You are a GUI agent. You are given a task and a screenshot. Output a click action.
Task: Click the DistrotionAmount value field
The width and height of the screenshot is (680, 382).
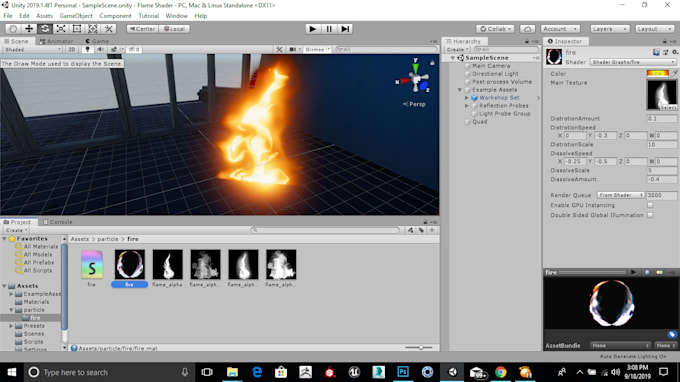(661, 118)
